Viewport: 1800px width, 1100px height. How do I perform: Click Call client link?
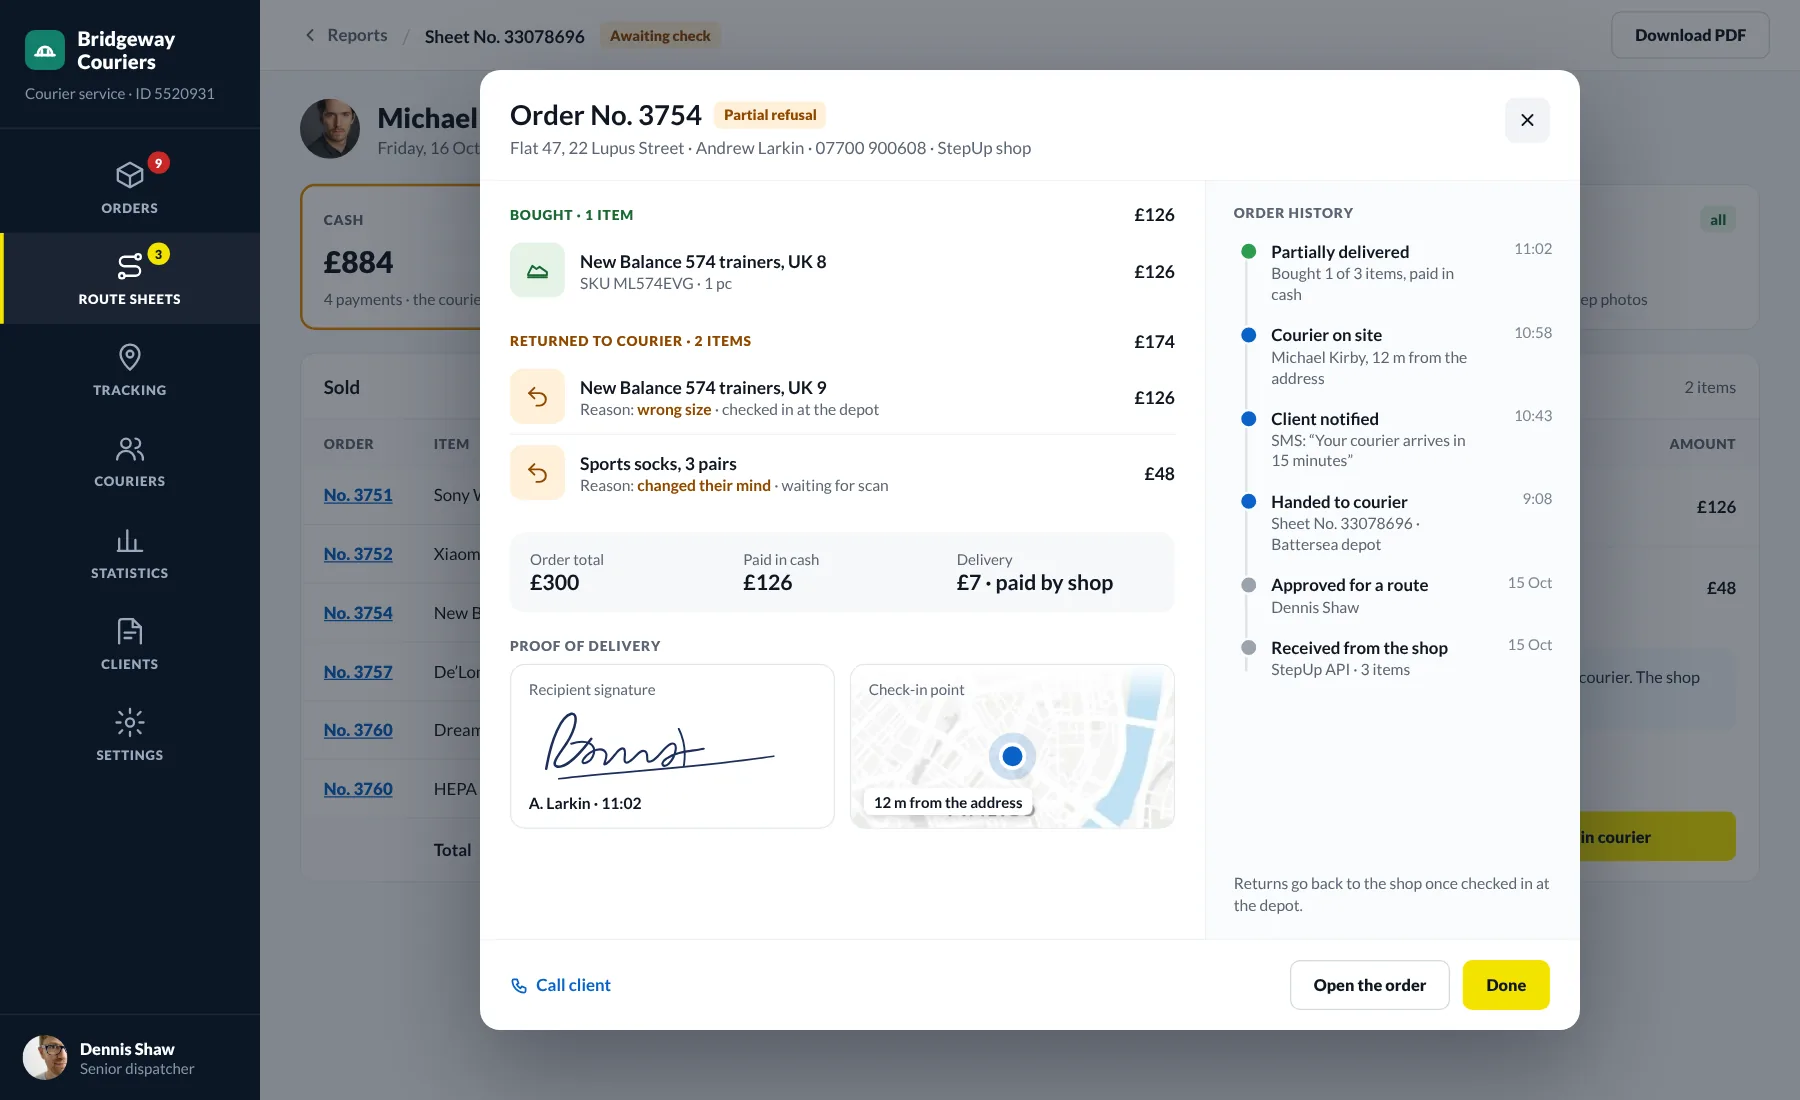pos(560,985)
